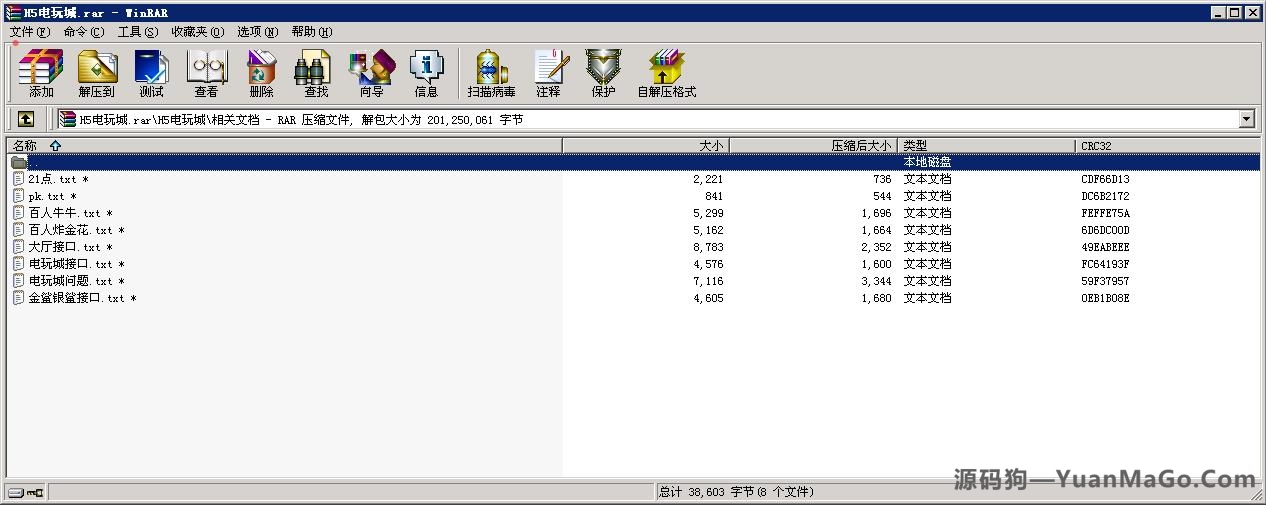Viewport: 1266px width, 505px height.
Task: Run the 测试 (Test) archive tool
Action: [x=151, y=74]
